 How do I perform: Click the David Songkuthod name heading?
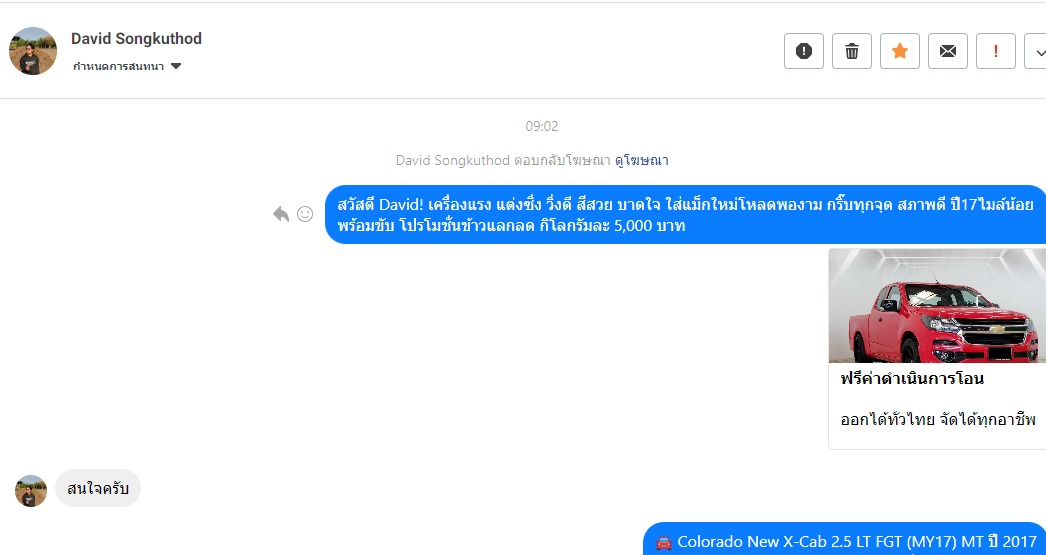136,39
